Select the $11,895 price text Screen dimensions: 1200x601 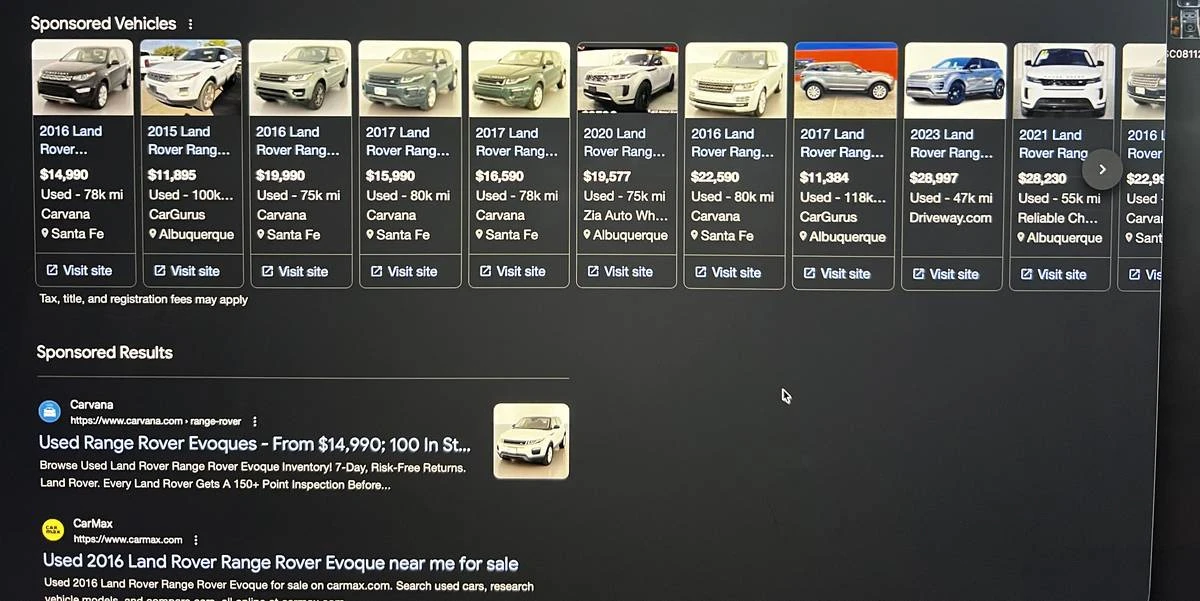click(172, 175)
